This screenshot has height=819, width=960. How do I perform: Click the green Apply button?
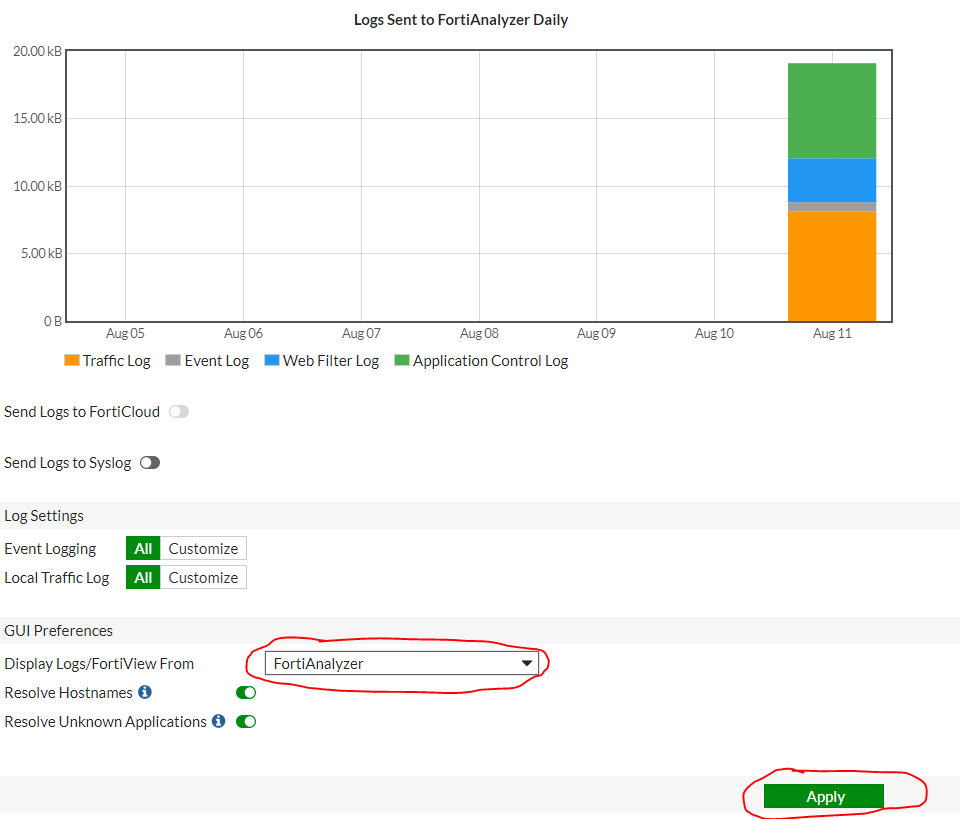(x=824, y=796)
